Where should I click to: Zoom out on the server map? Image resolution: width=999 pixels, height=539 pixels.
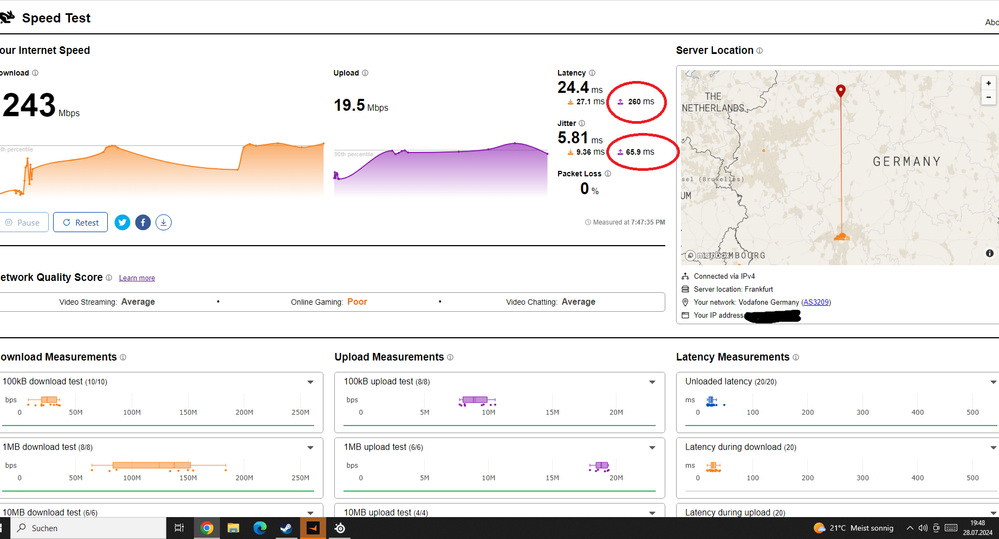[x=988, y=97]
